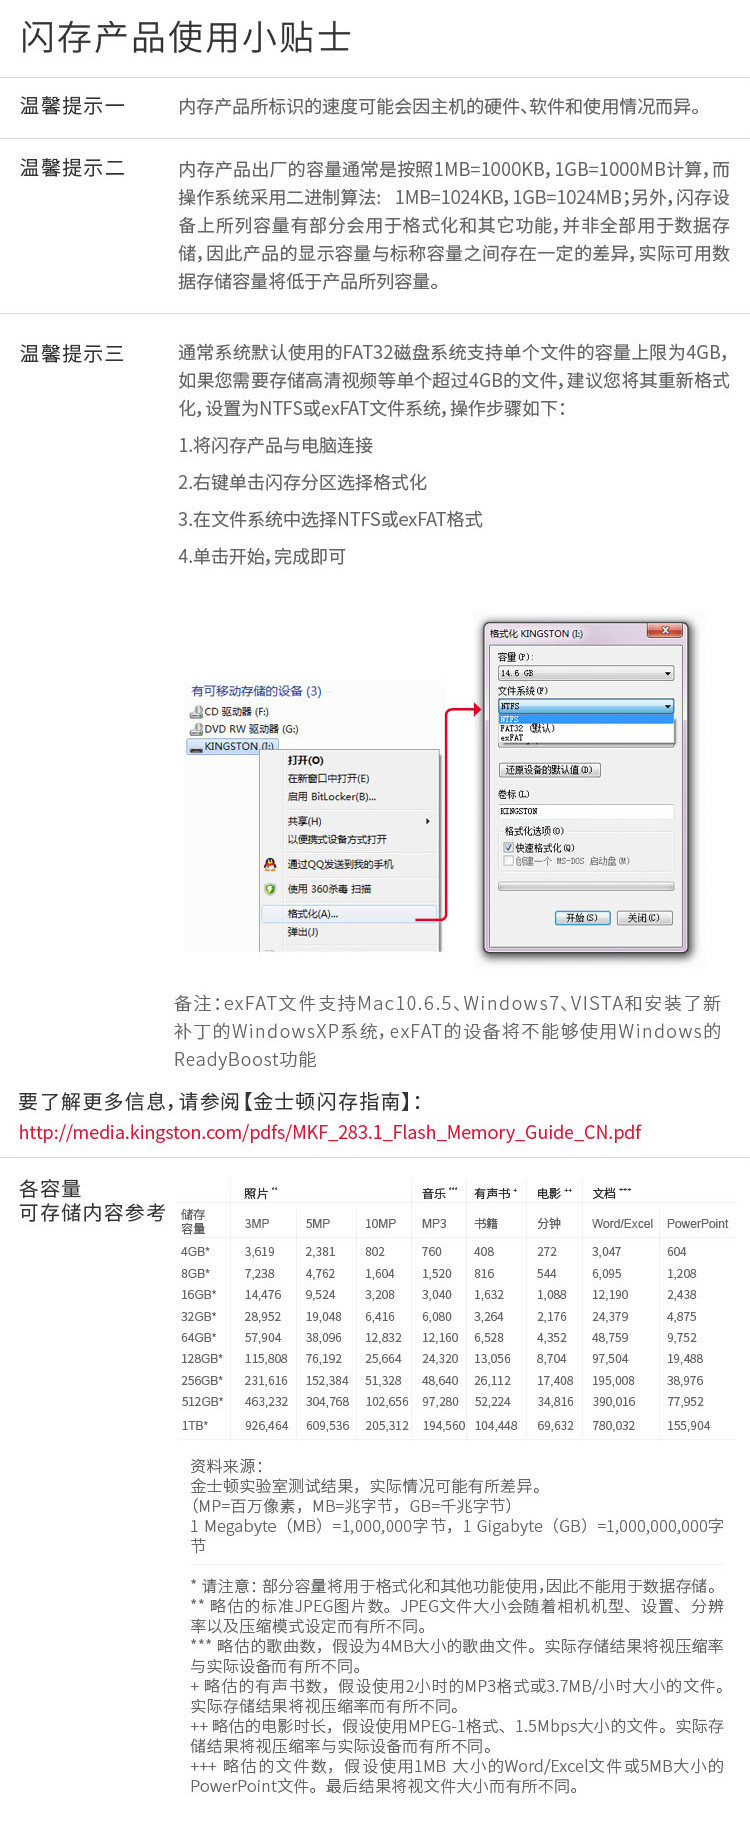Click the format dialog progress bar
The width and height of the screenshot is (750, 1824).
(586, 887)
